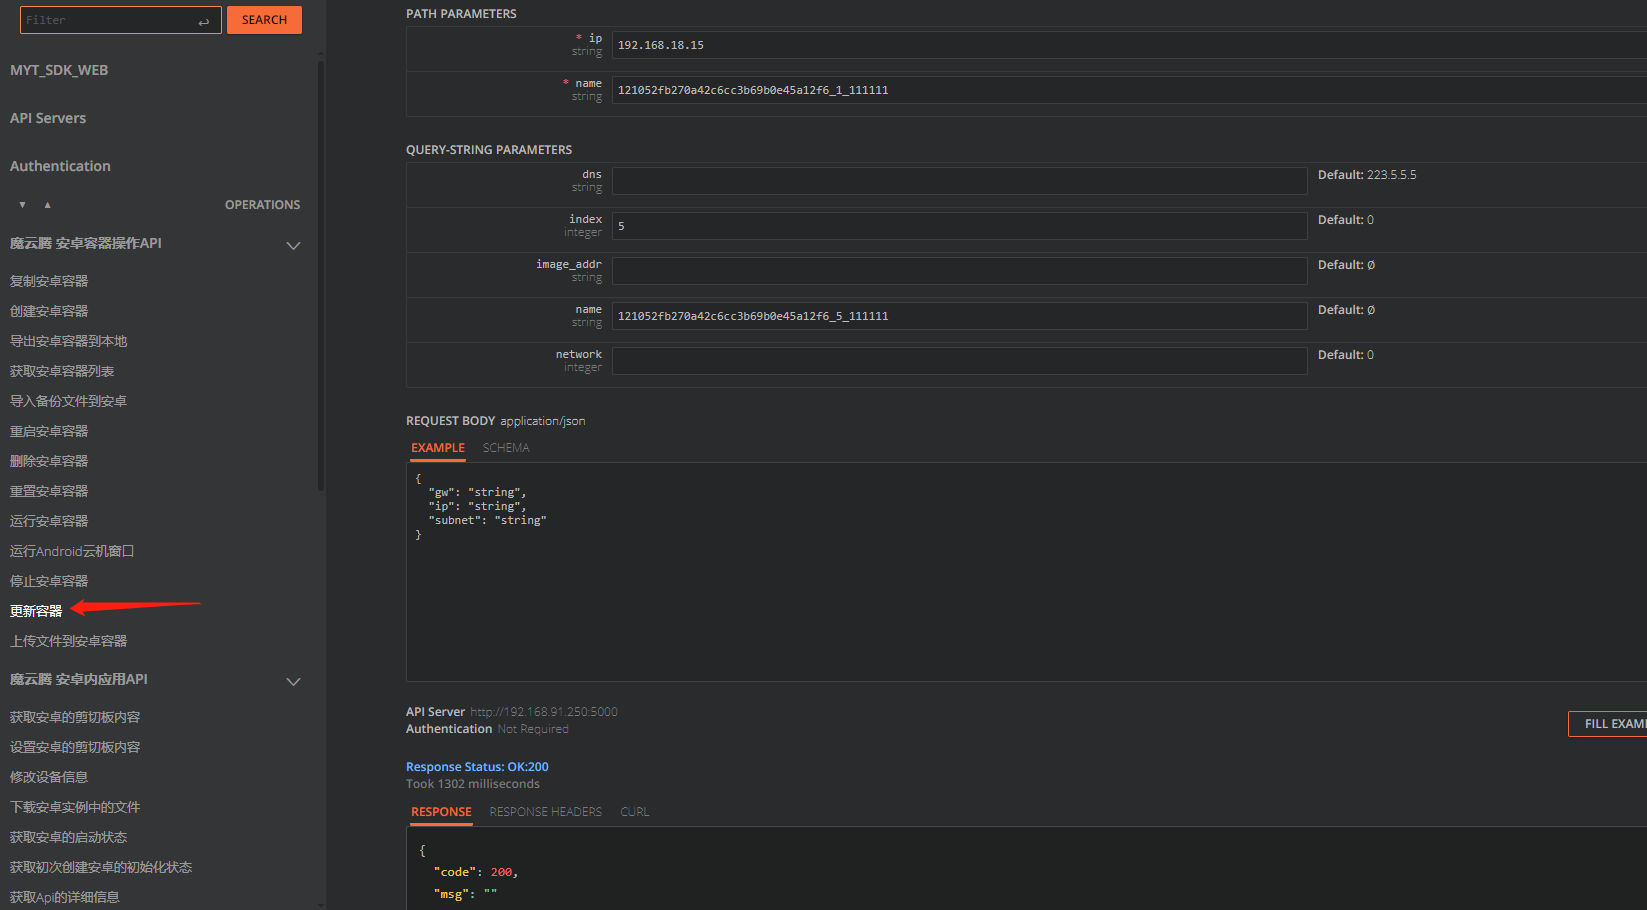Click the sidebar vertical scrollbar

point(321,275)
